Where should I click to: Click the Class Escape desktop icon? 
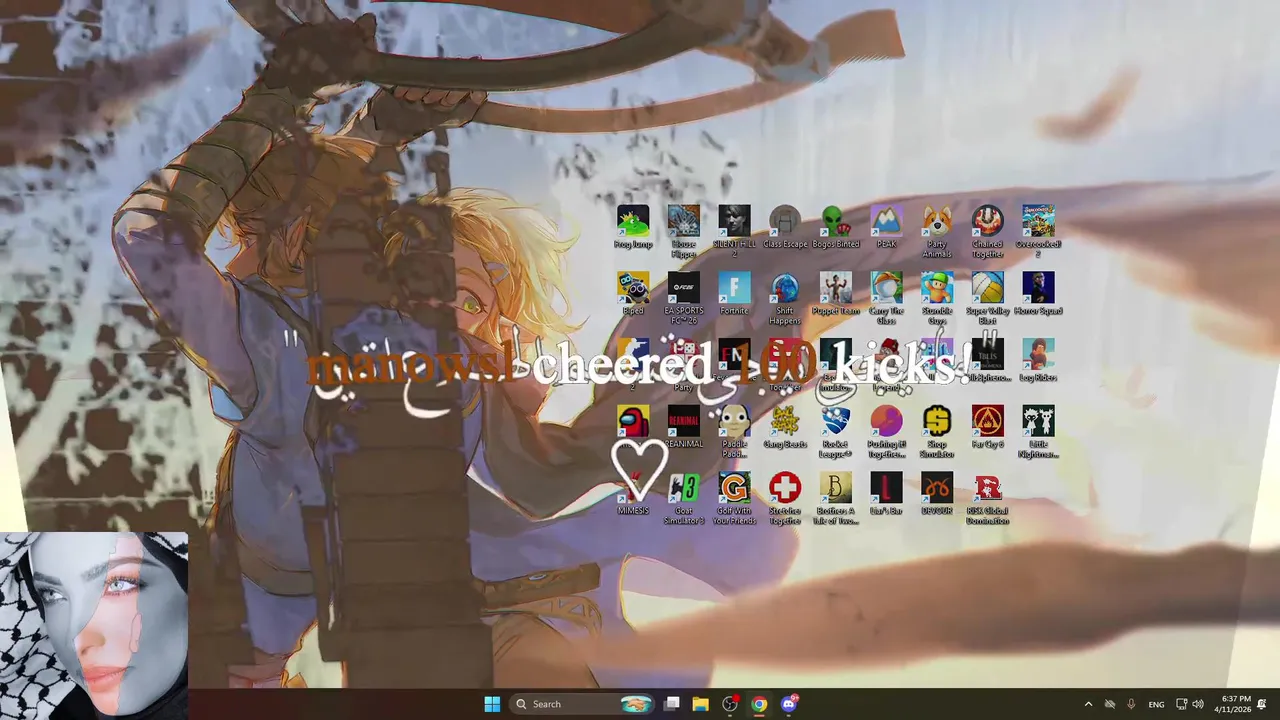(x=785, y=227)
